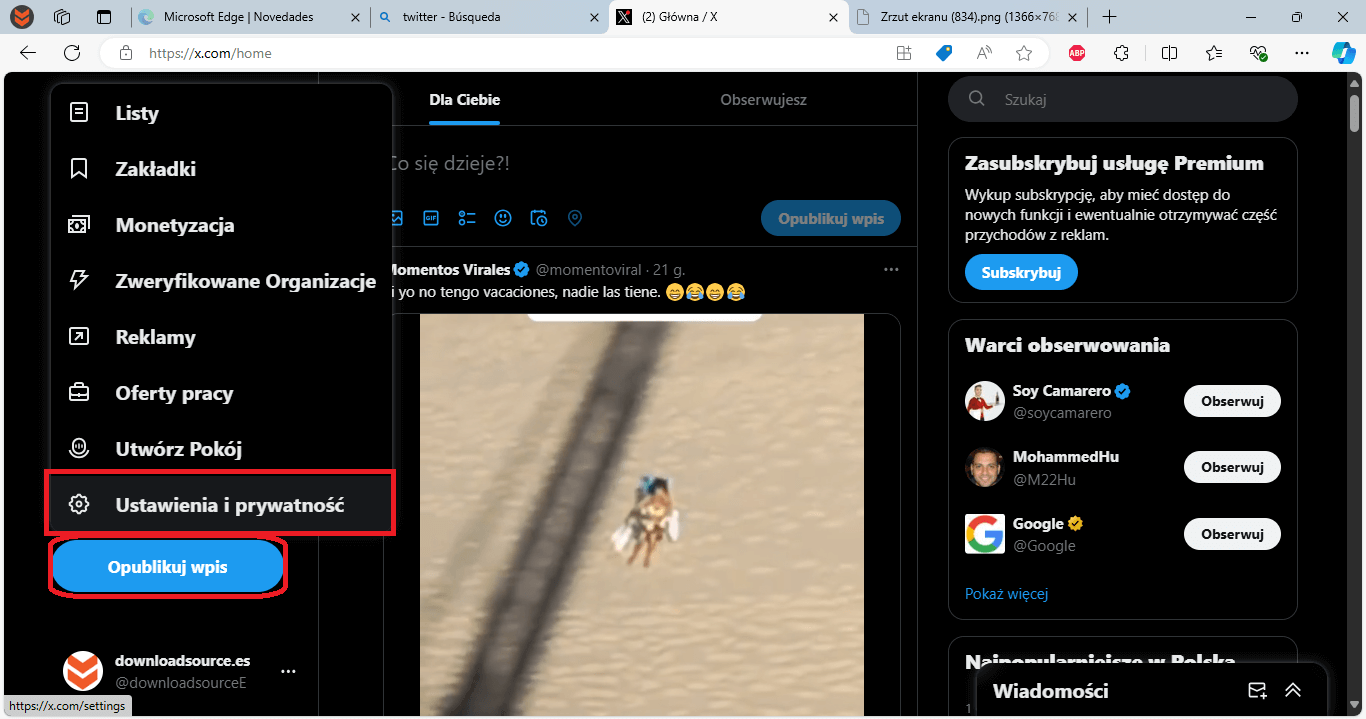Viewport: 1366px width, 719px height.
Task: Click the Pokaż więcej link
Action: 1006,594
